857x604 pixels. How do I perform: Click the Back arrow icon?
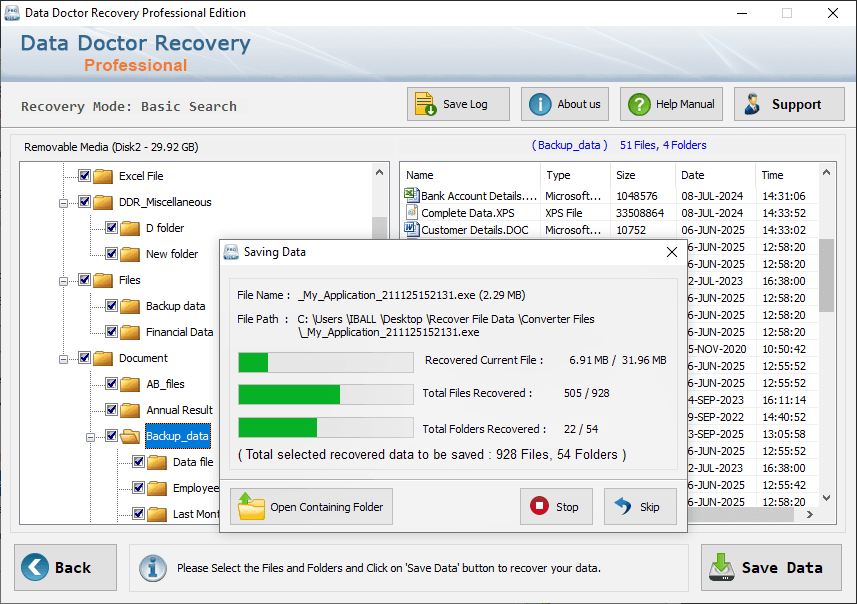pos(34,567)
